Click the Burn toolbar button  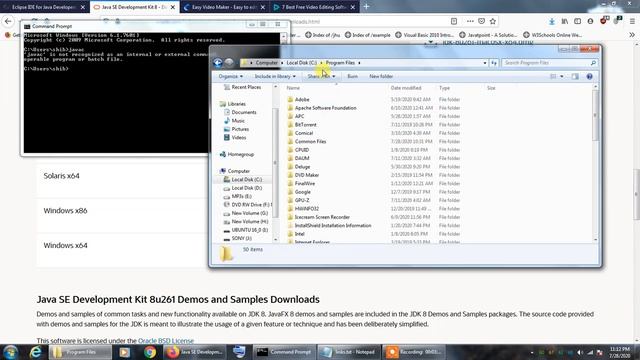tap(352, 76)
